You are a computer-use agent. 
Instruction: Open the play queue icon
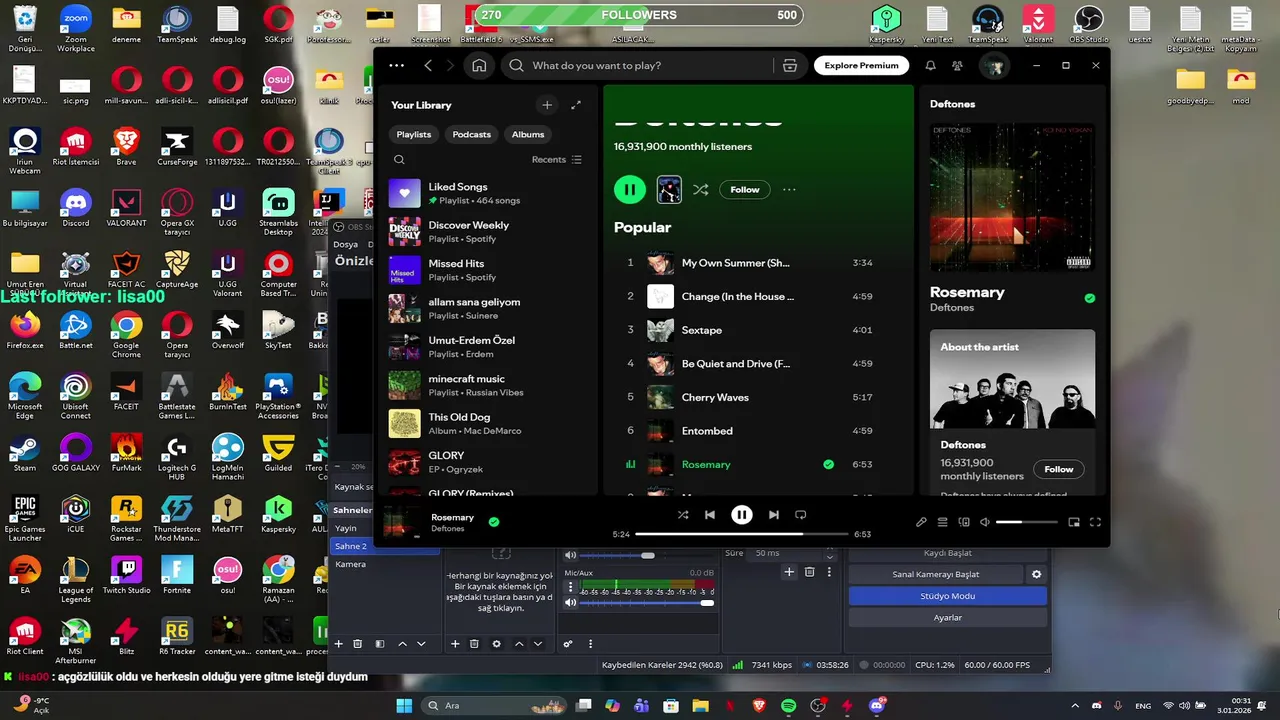click(942, 522)
